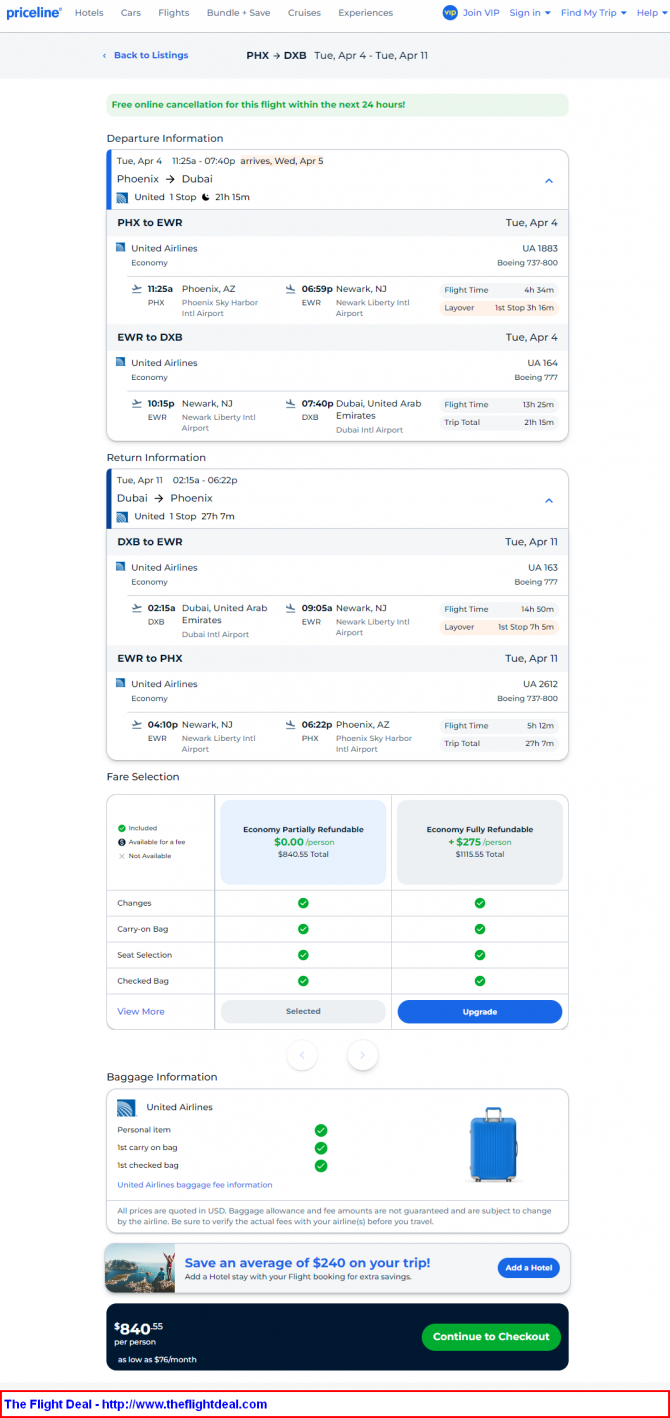
Task: Click the 1st checked bag green checkmark
Action: tap(321, 1166)
